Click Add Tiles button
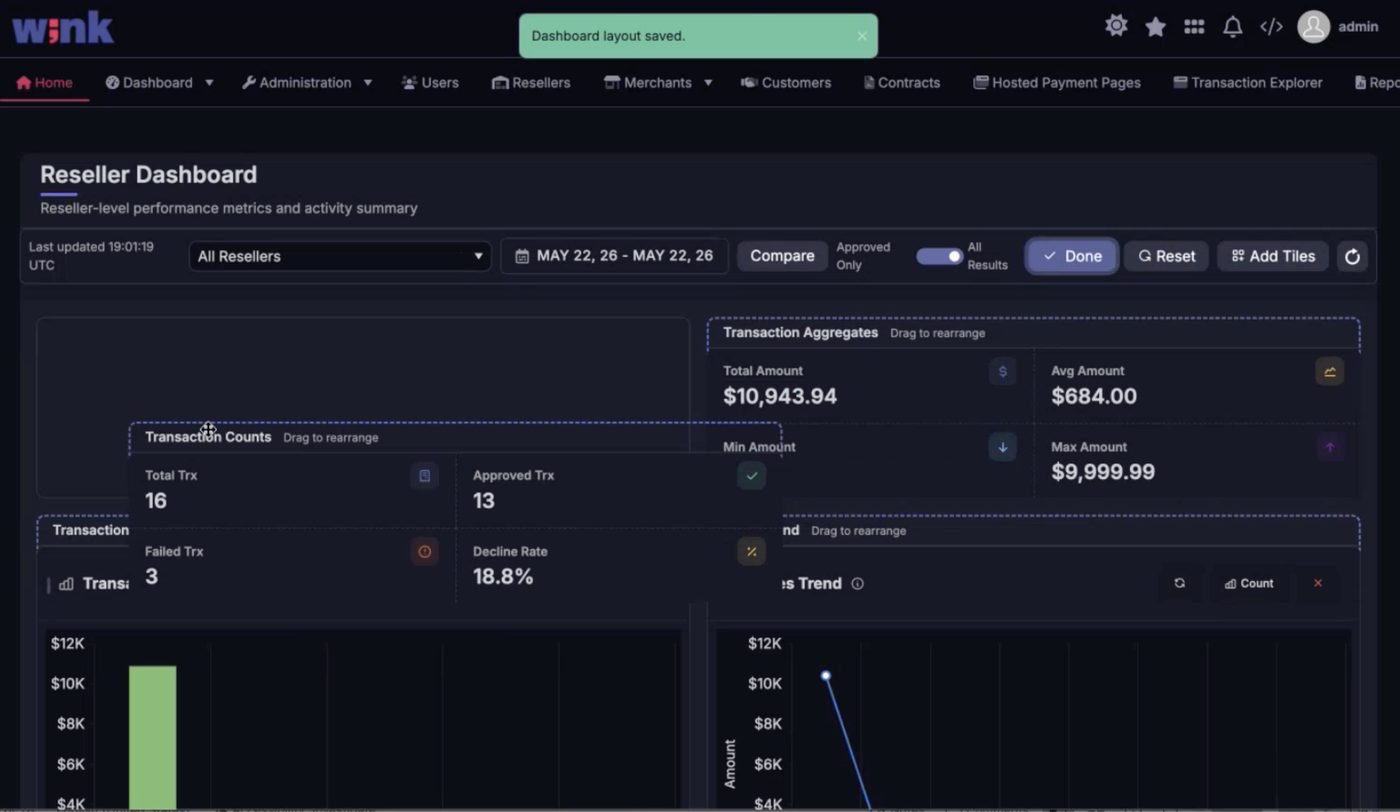The width and height of the screenshot is (1400, 812). [1273, 256]
